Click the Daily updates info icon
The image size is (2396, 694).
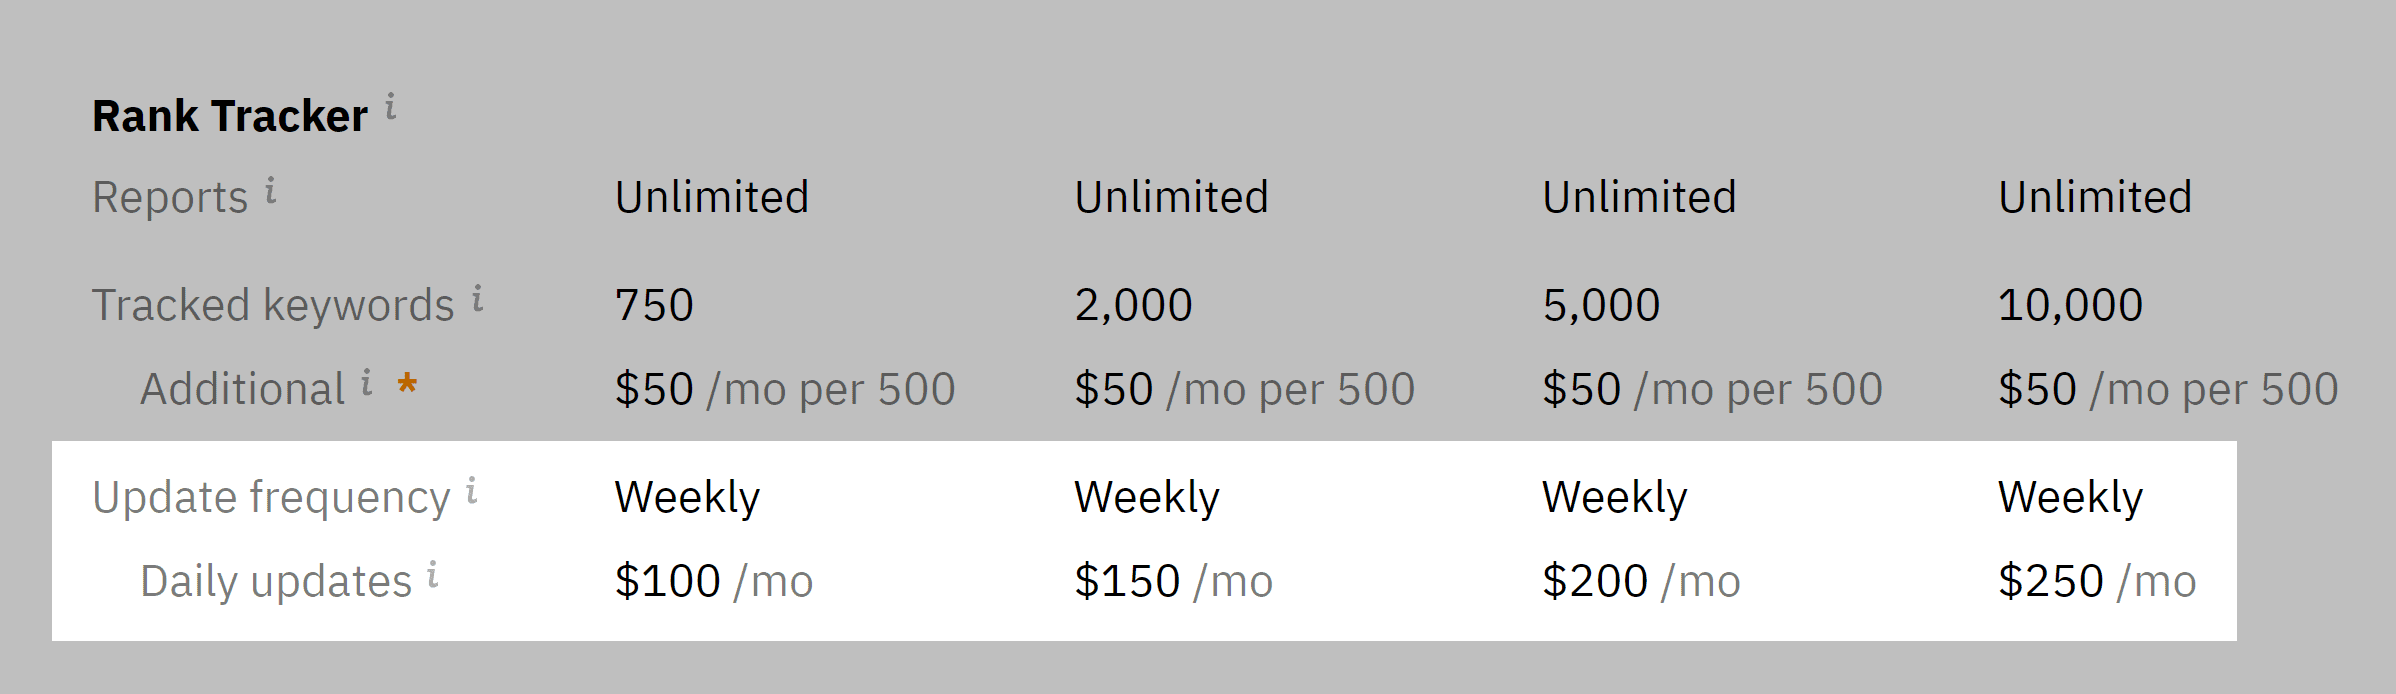tap(433, 574)
